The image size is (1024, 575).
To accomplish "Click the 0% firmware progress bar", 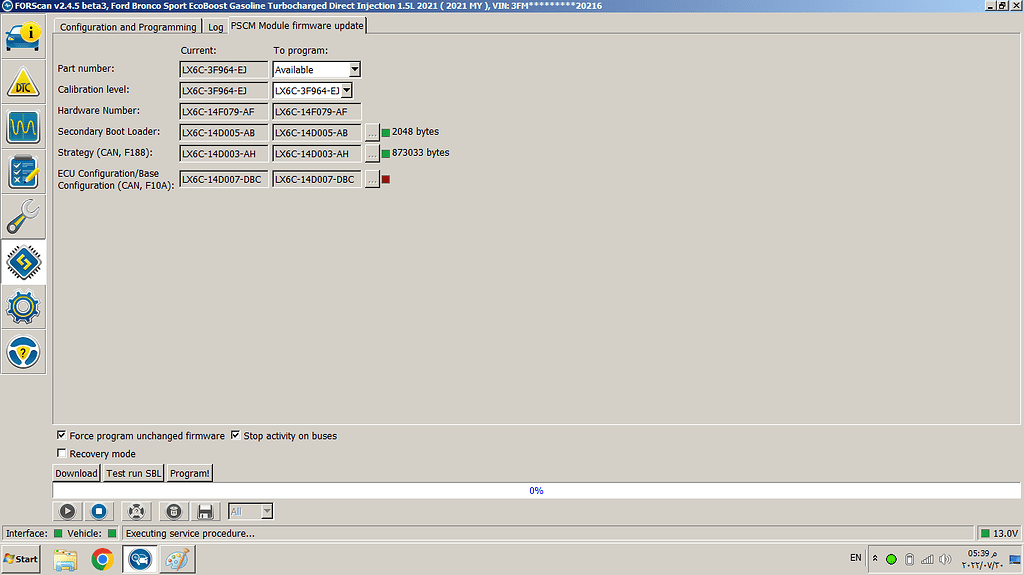I will click(535, 491).
